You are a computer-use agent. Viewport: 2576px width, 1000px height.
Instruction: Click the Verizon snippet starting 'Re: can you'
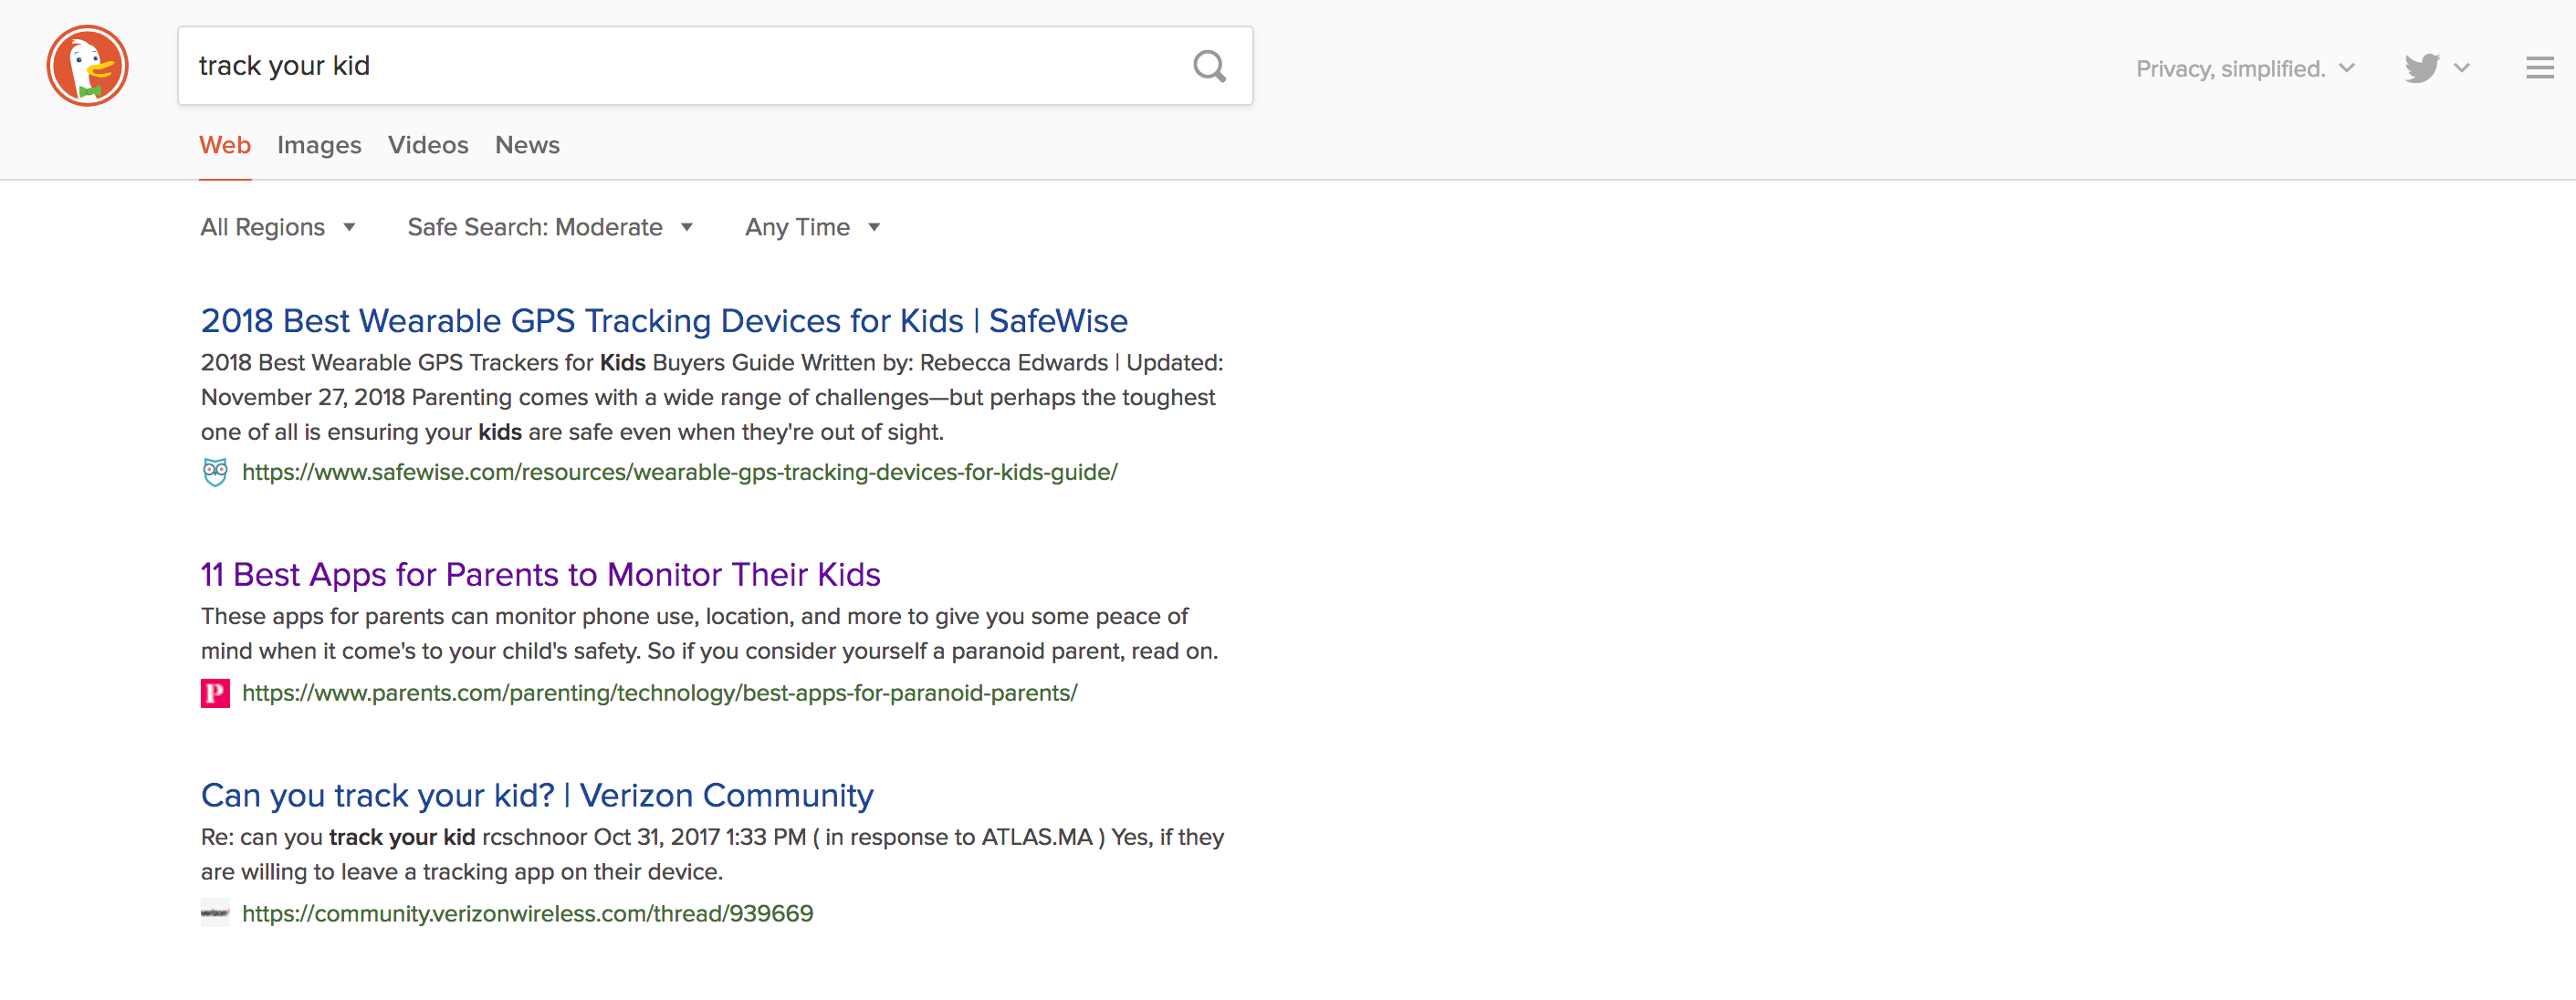712,855
